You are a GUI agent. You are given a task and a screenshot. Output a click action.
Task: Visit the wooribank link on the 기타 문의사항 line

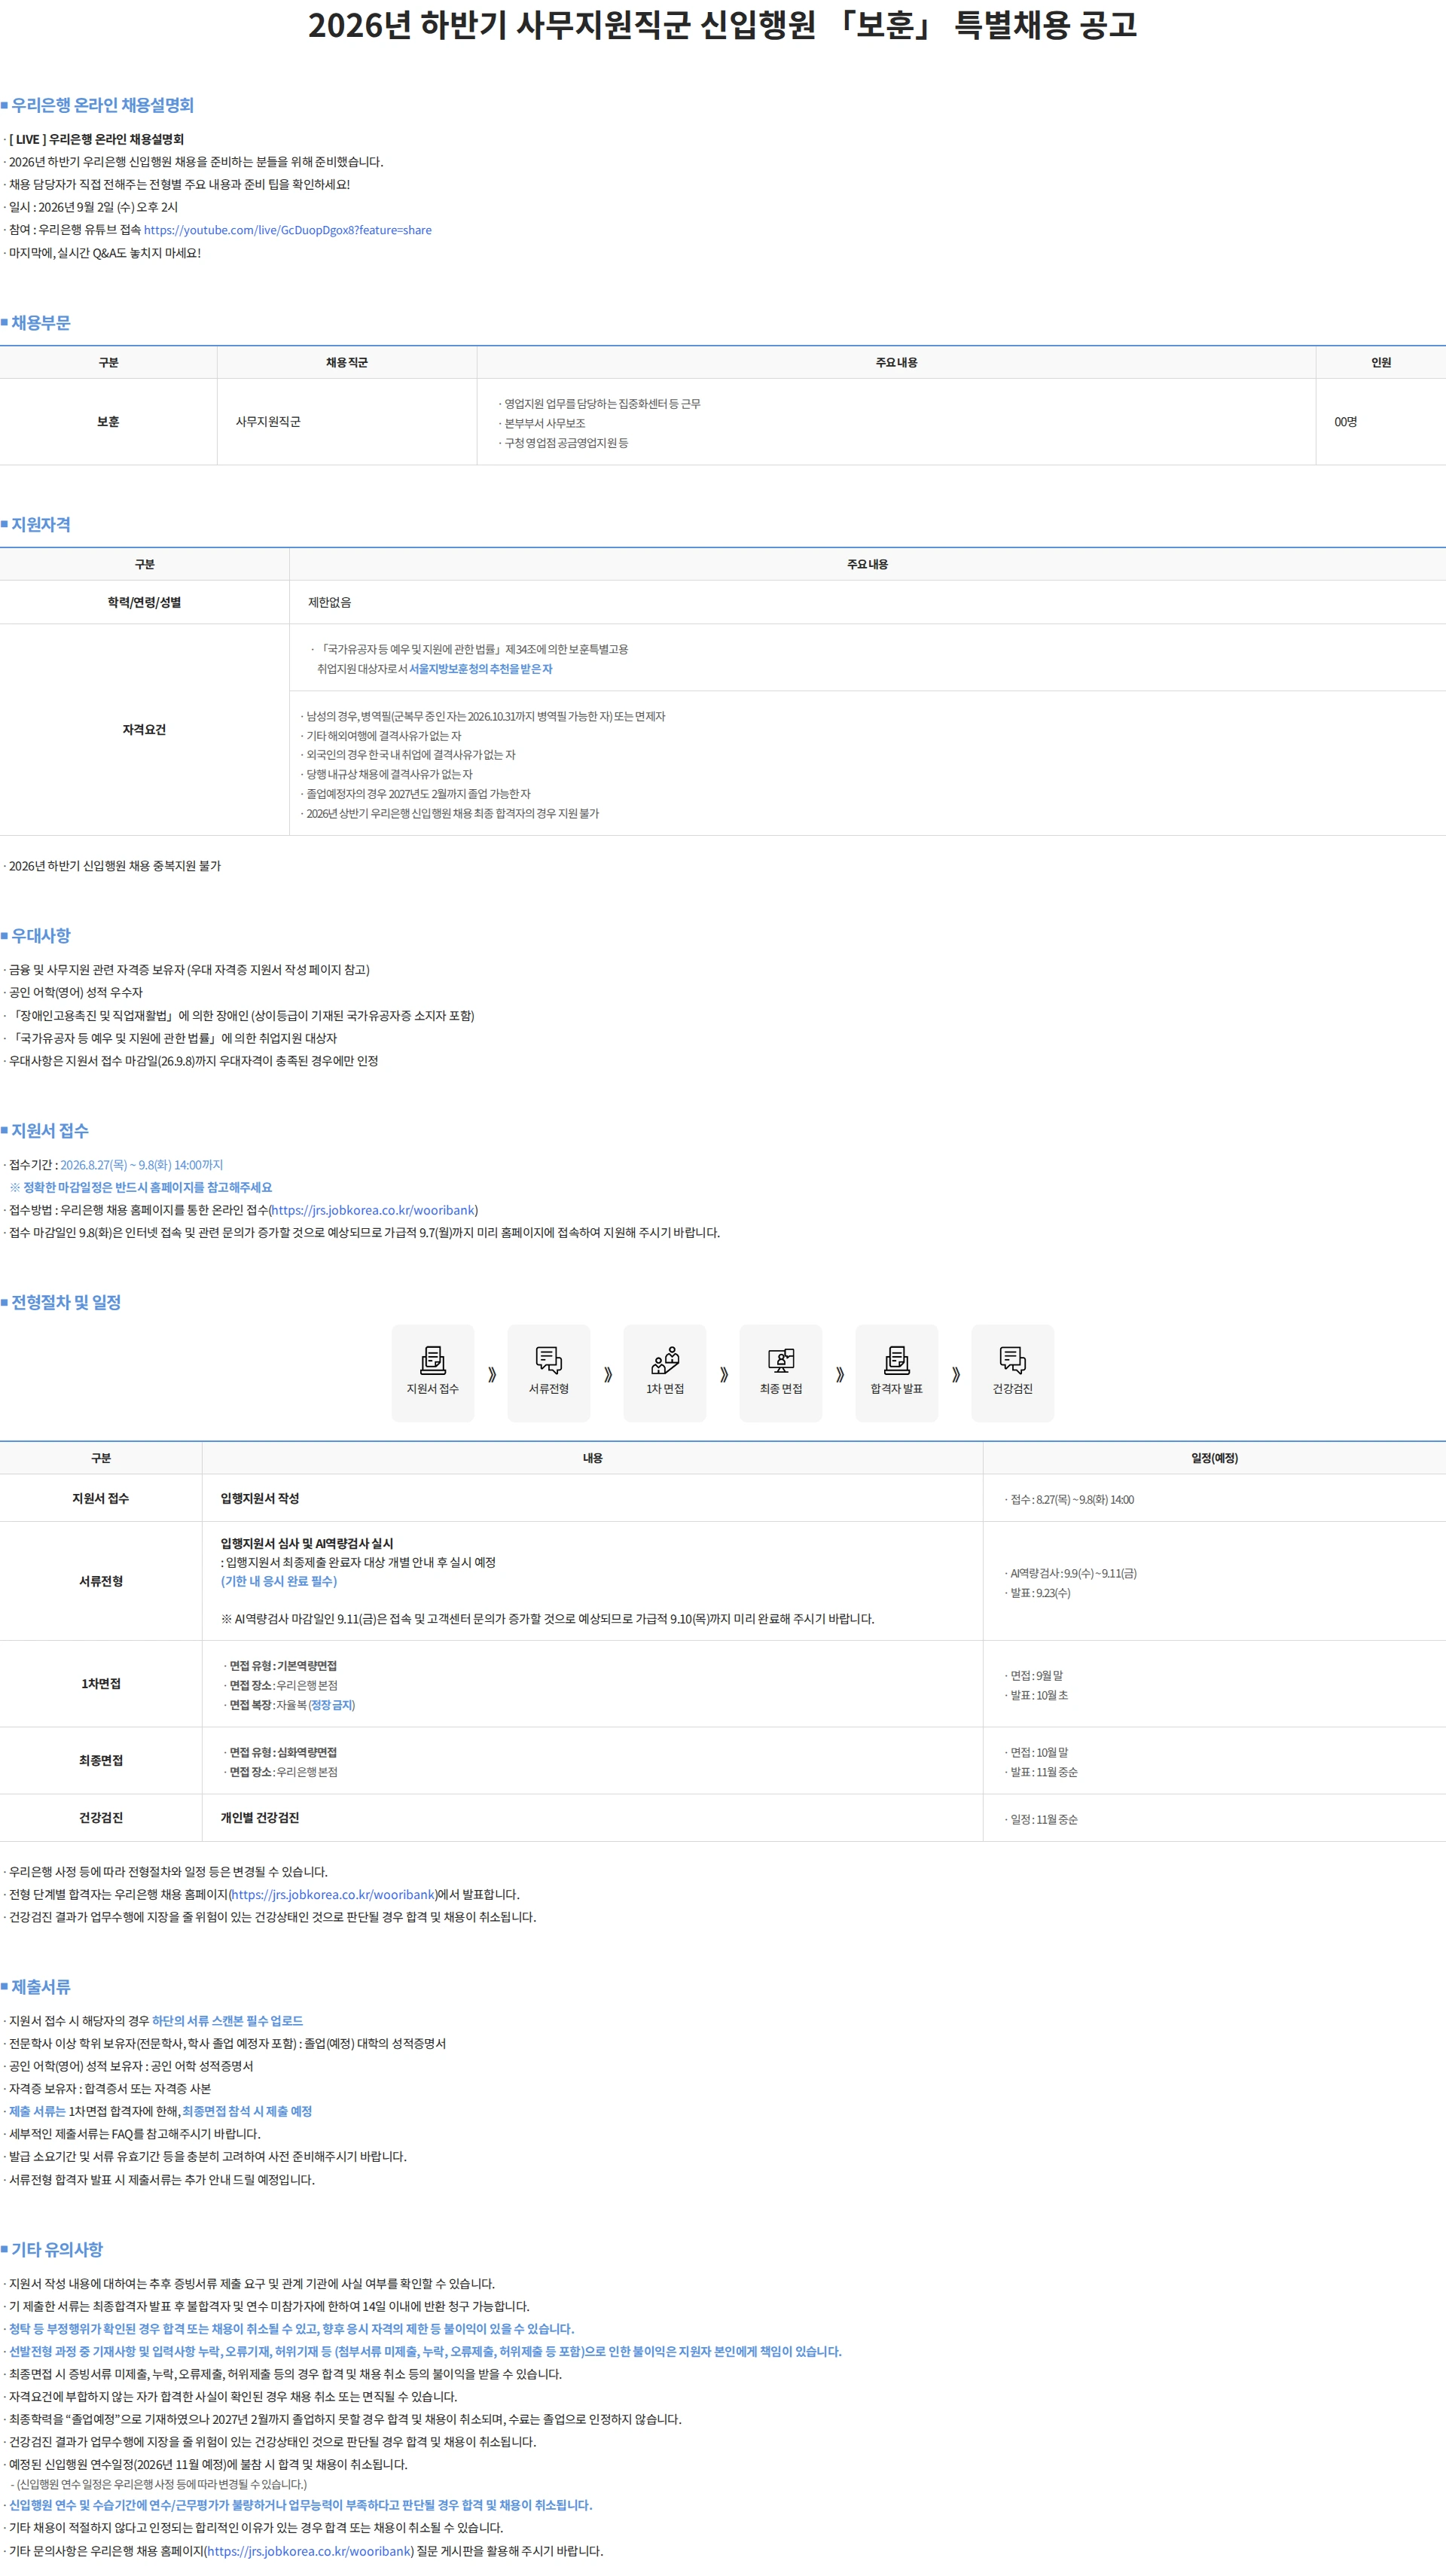(x=309, y=2550)
